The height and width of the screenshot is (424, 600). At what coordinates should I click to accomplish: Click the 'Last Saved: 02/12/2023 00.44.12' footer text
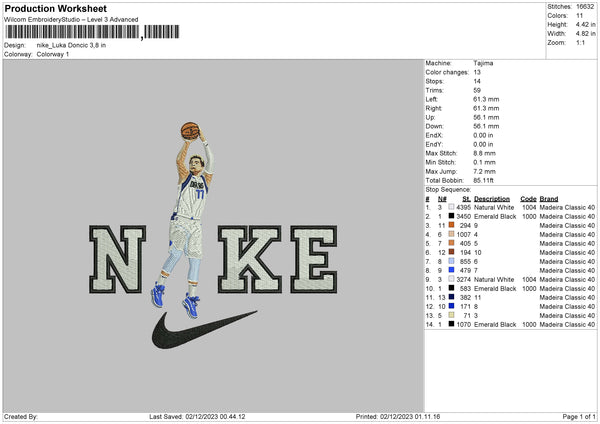(197, 416)
